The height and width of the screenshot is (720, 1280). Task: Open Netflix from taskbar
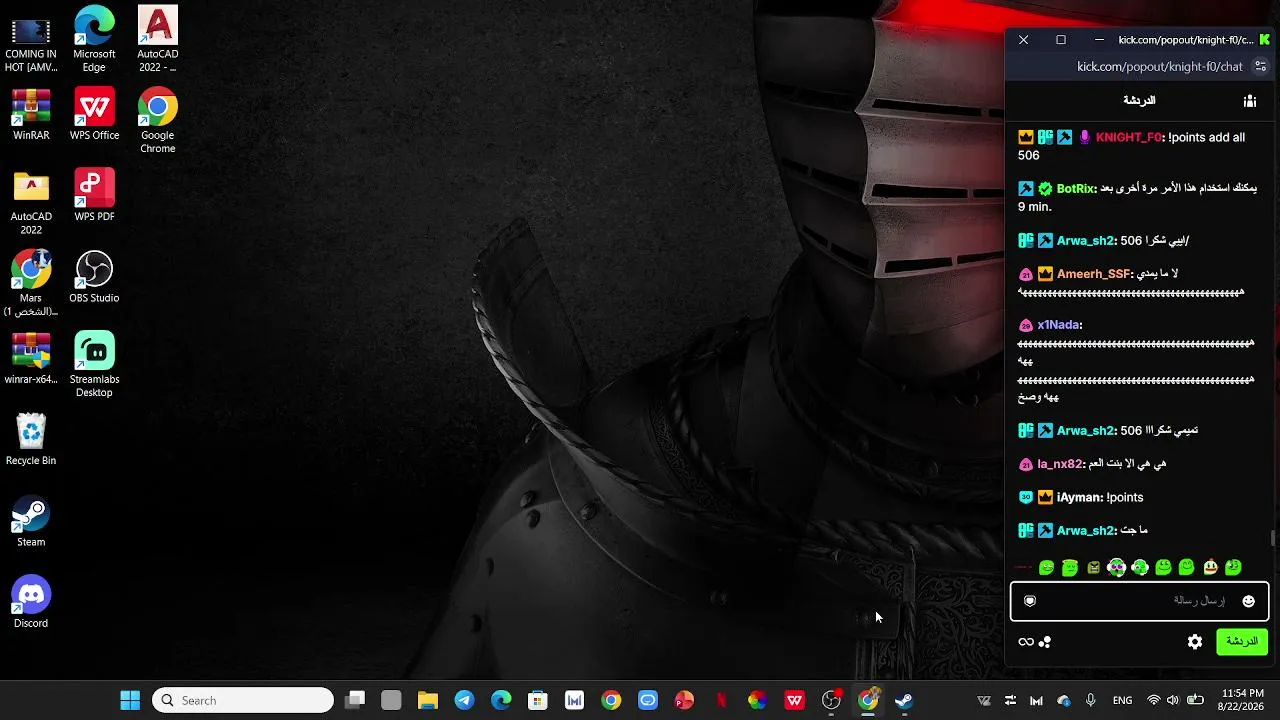(721, 700)
